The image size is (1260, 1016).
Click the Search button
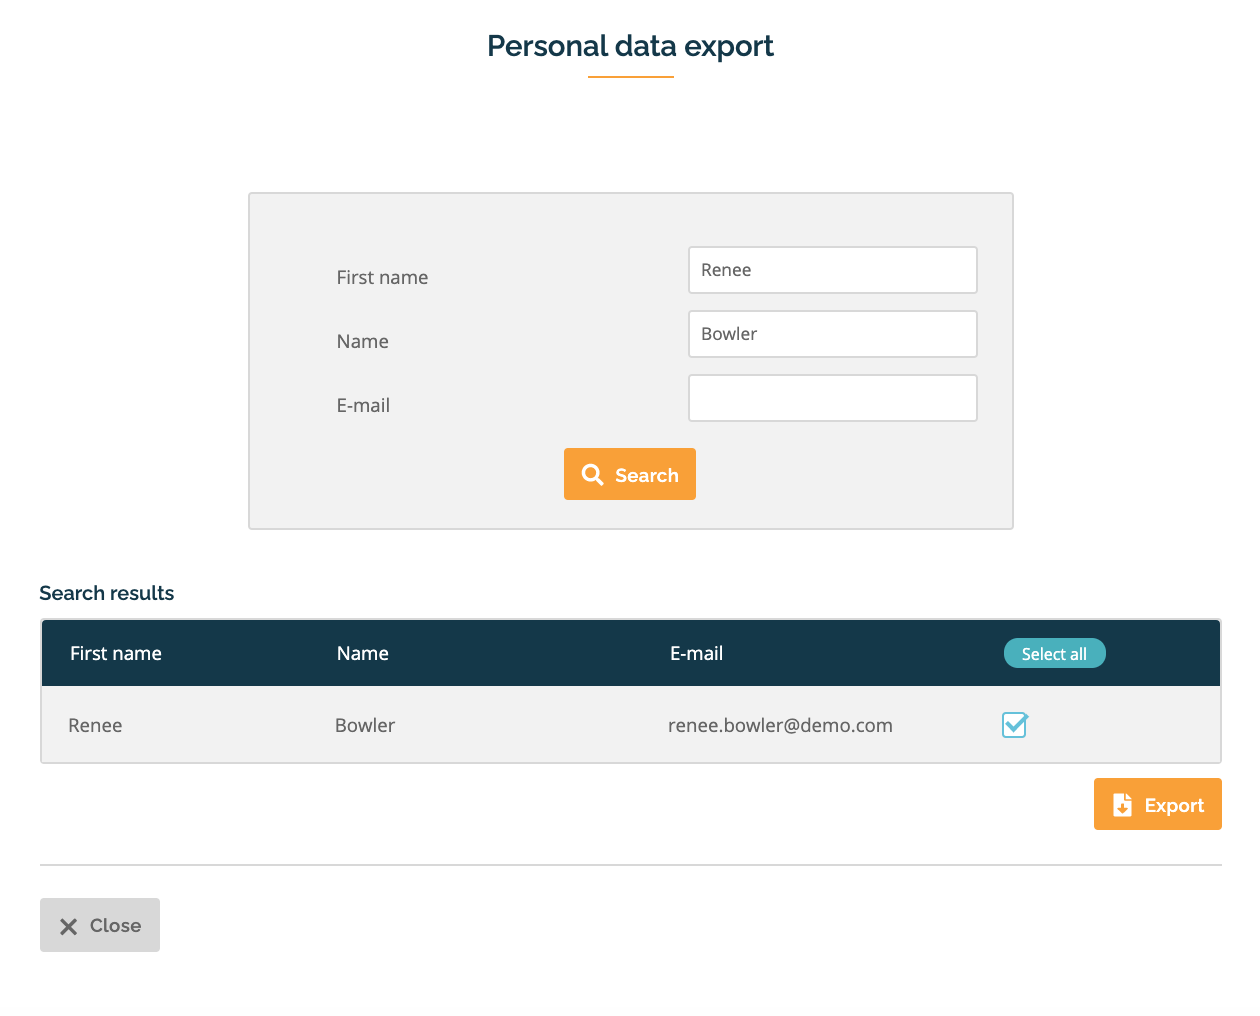(x=629, y=474)
